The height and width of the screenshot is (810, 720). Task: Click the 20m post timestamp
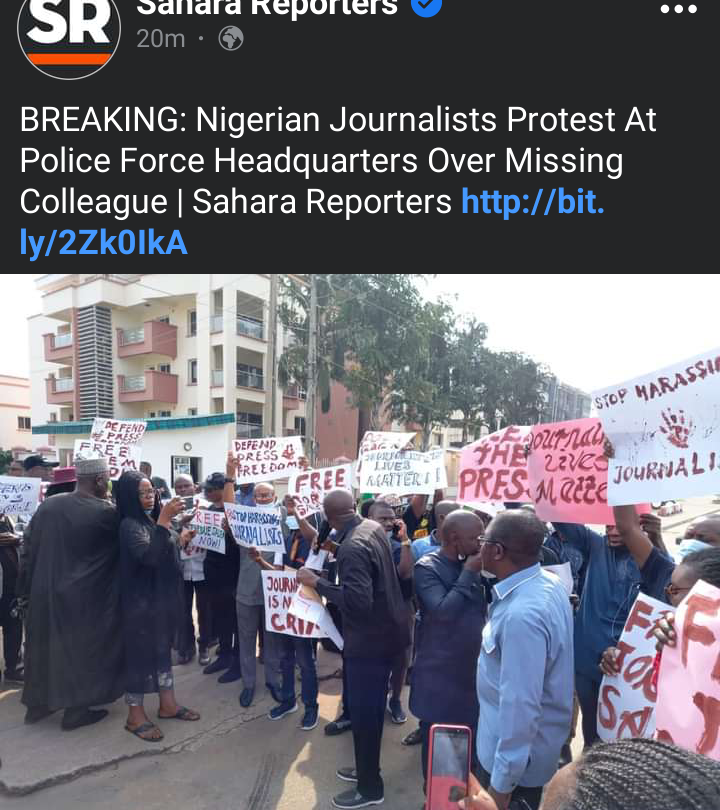pyautogui.click(x=161, y=39)
